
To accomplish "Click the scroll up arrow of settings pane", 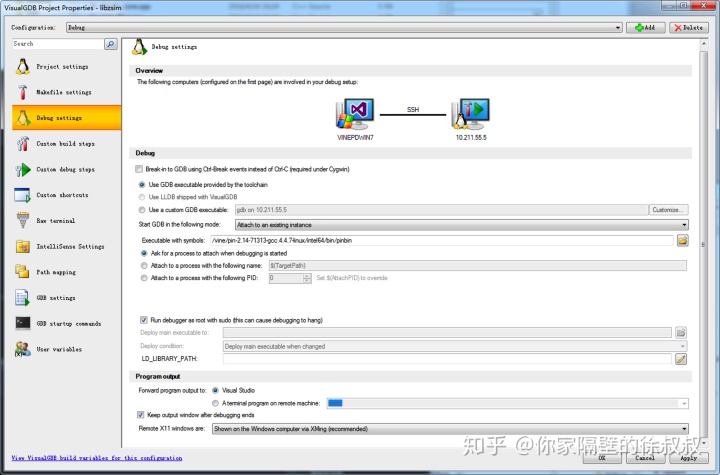I will point(703,44).
